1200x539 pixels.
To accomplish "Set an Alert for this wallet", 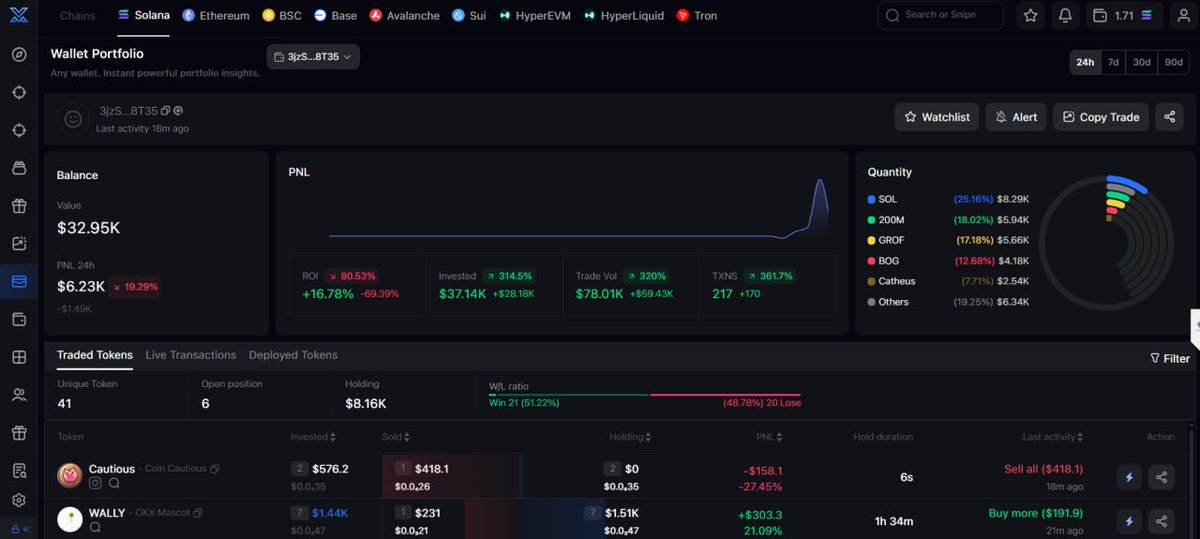I will pos(1016,117).
